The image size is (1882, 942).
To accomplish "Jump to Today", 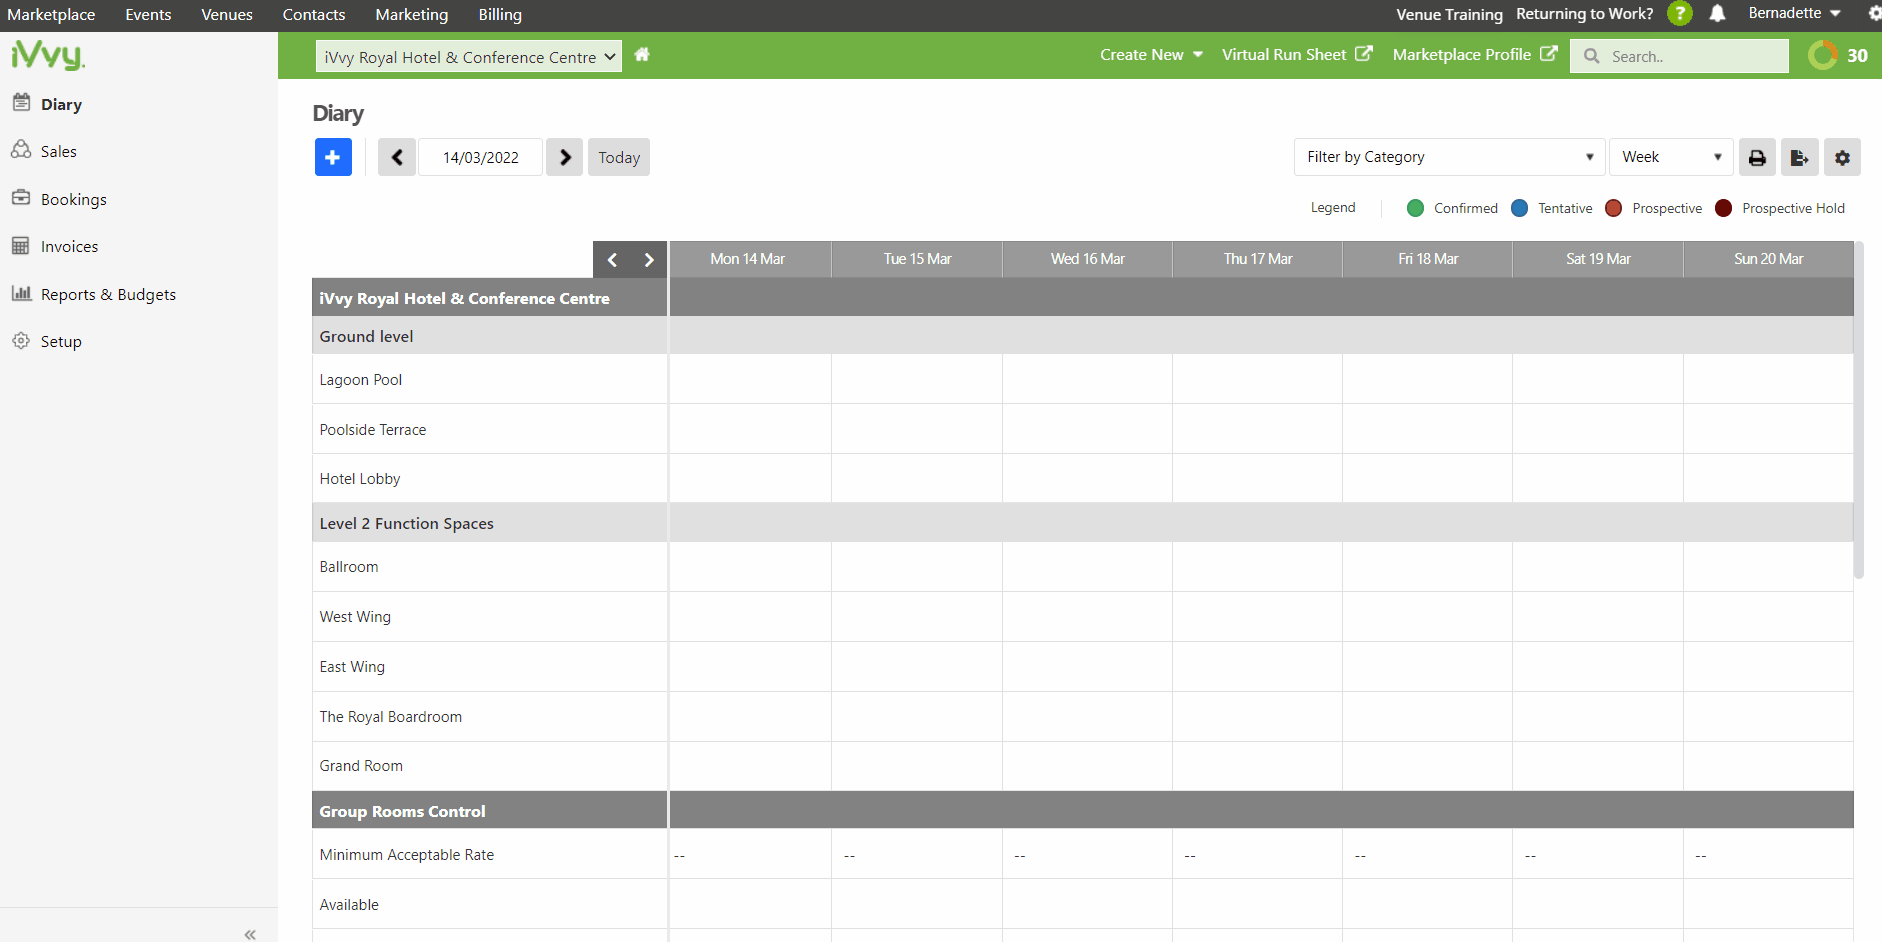I will point(619,157).
